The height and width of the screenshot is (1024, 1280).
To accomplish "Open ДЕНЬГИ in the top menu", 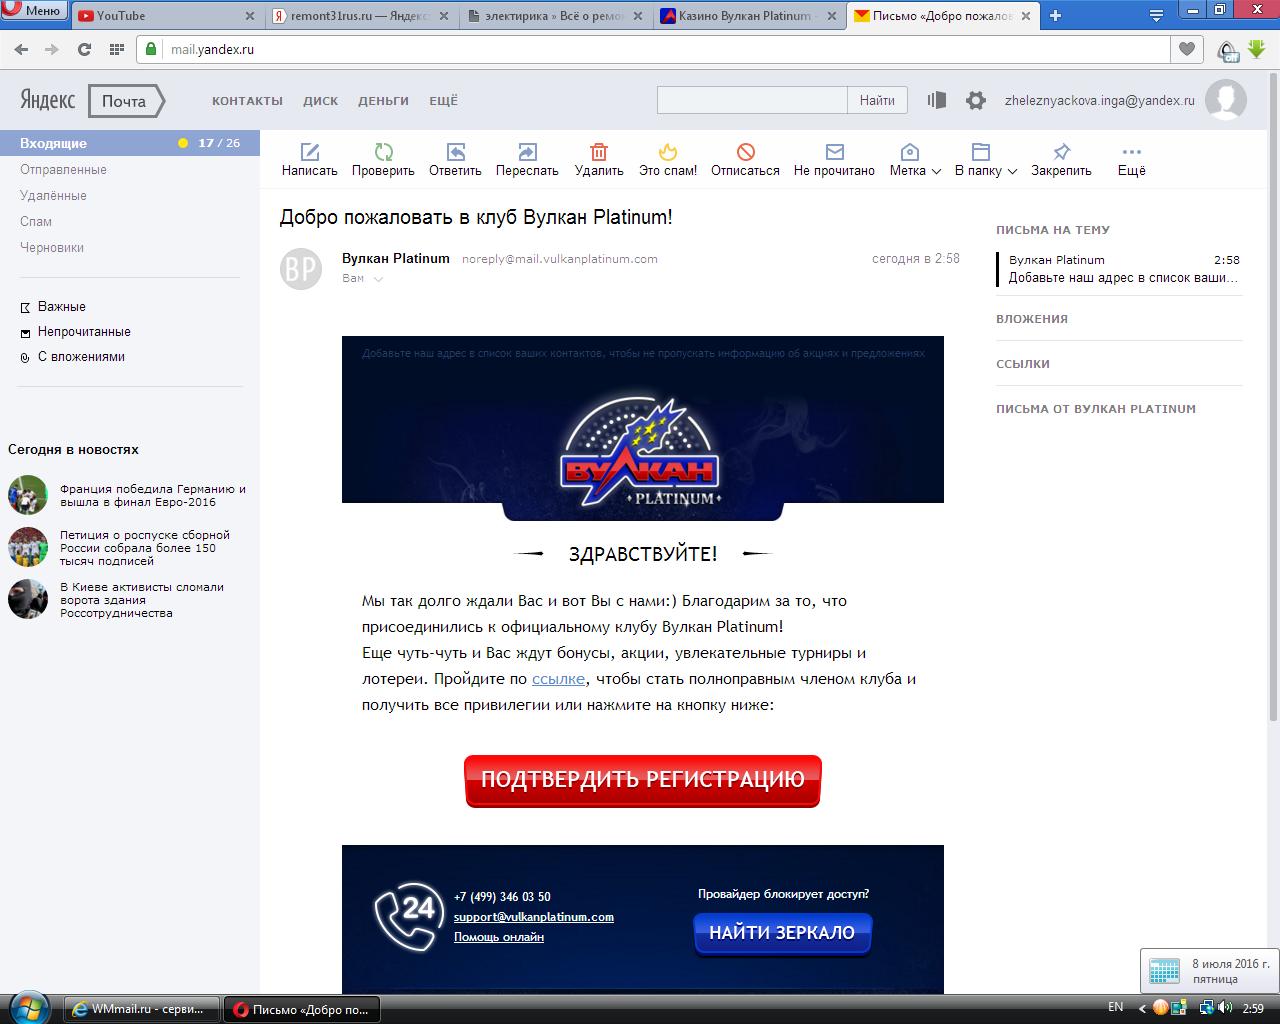I will 384,101.
